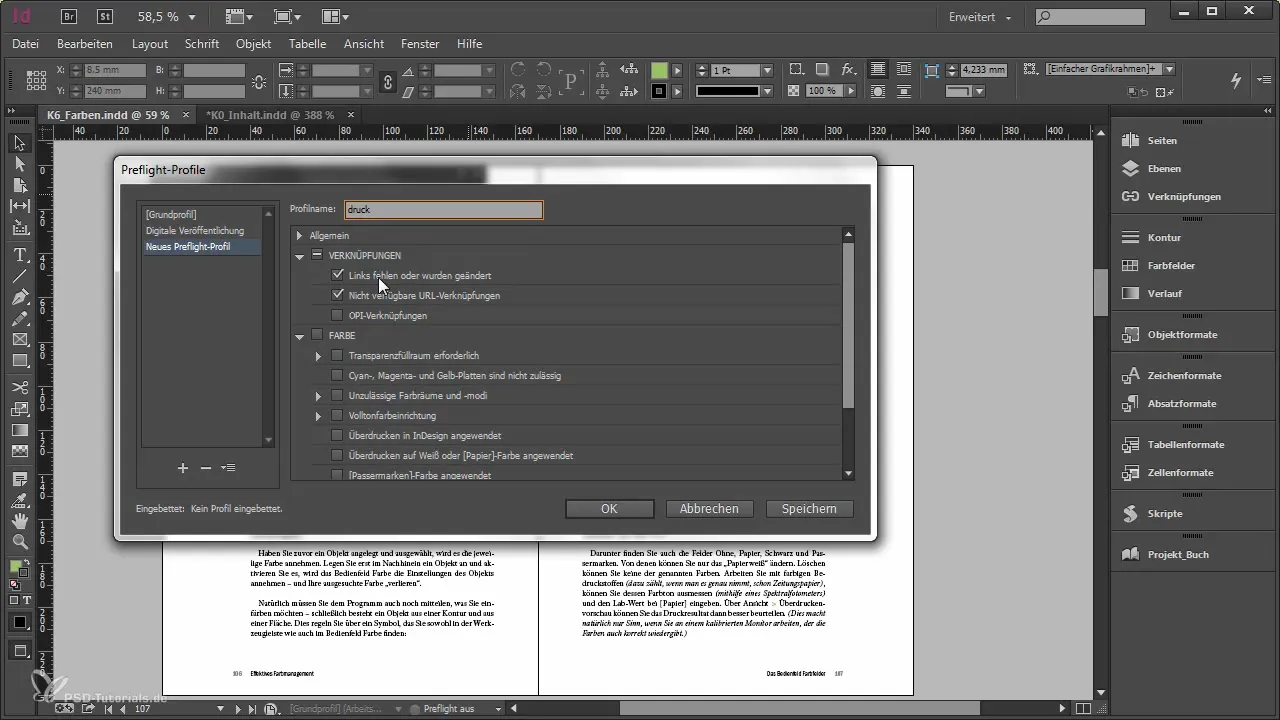Select the Rectangle tool

click(19, 359)
